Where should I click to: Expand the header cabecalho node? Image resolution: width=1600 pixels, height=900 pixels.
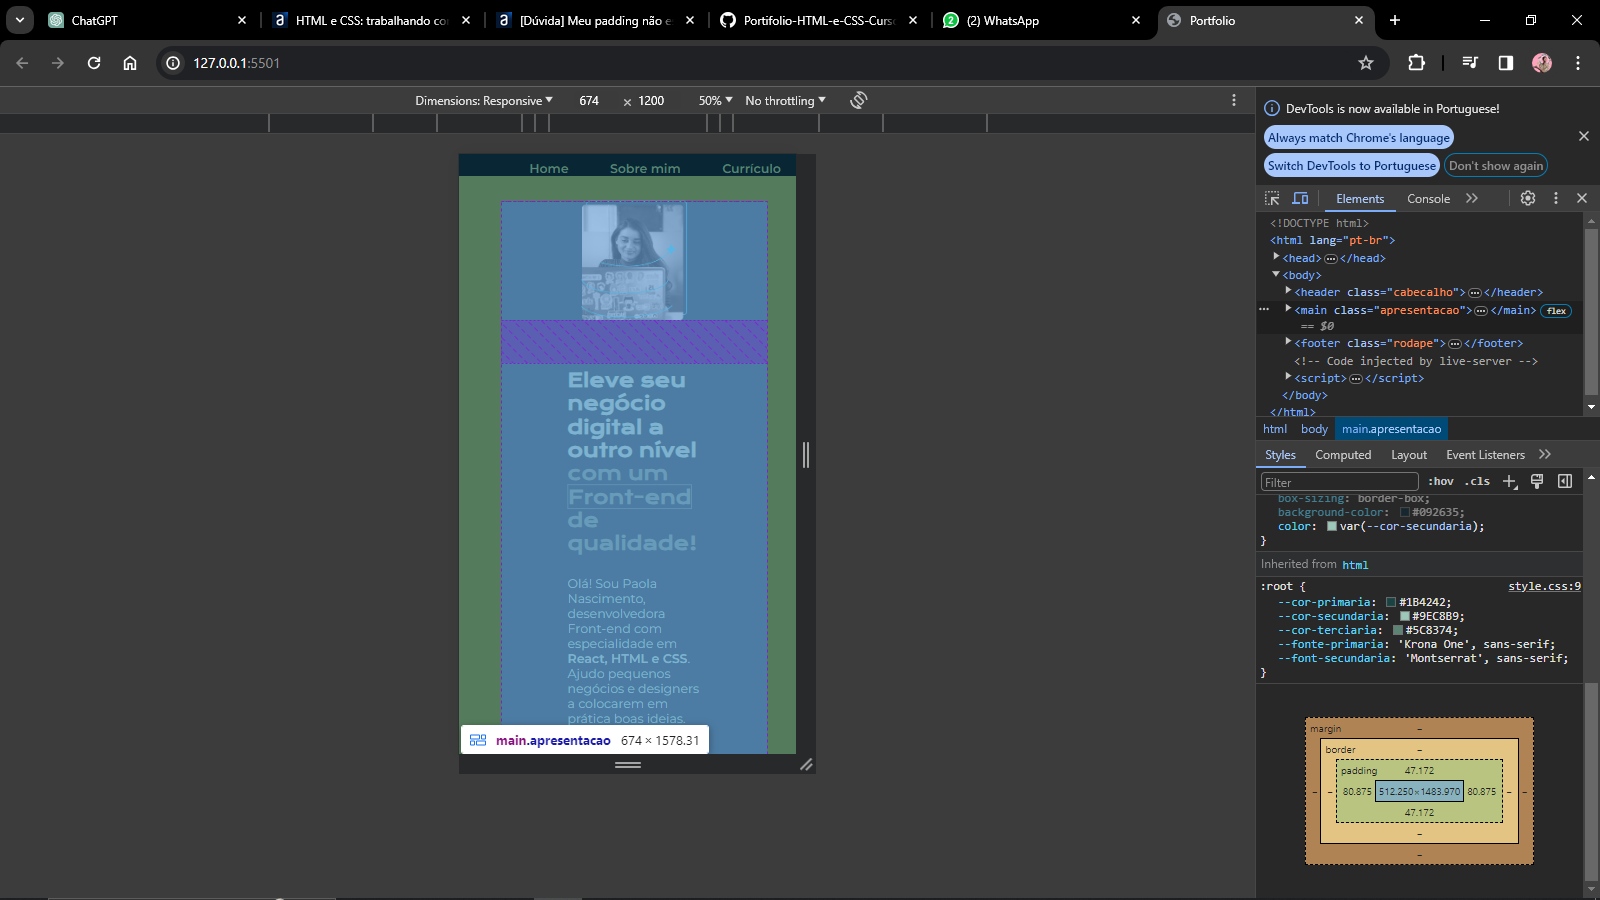click(x=1288, y=291)
